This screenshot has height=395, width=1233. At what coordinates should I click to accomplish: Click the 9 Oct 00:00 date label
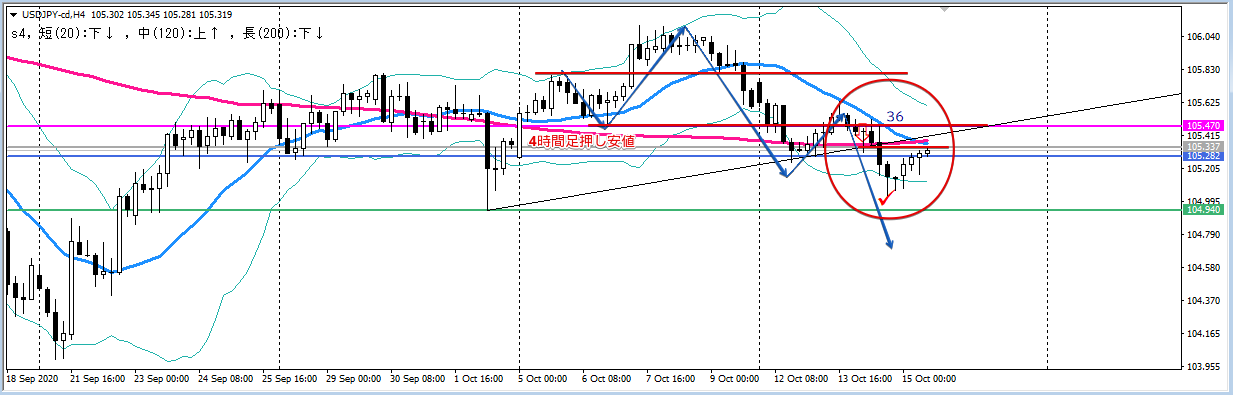pyautogui.click(x=735, y=380)
